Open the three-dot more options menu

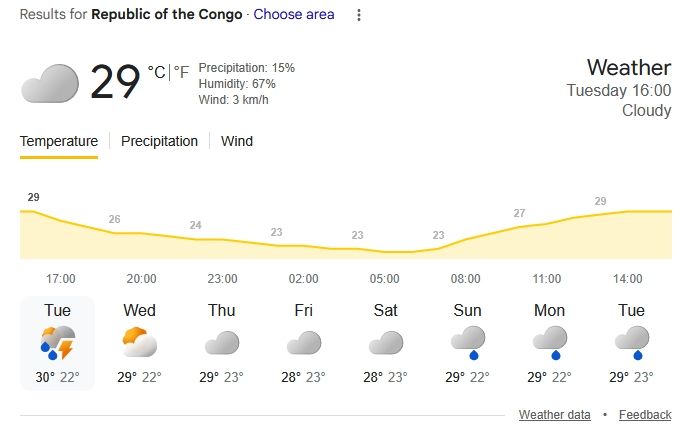(x=360, y=15)
